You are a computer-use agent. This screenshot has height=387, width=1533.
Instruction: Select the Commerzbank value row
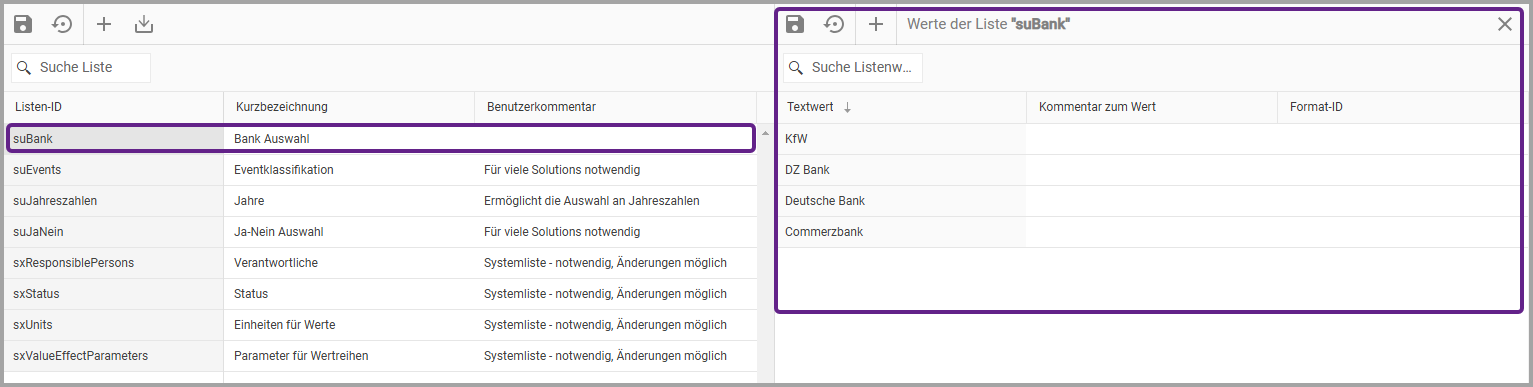click(x=1150, y=232)
